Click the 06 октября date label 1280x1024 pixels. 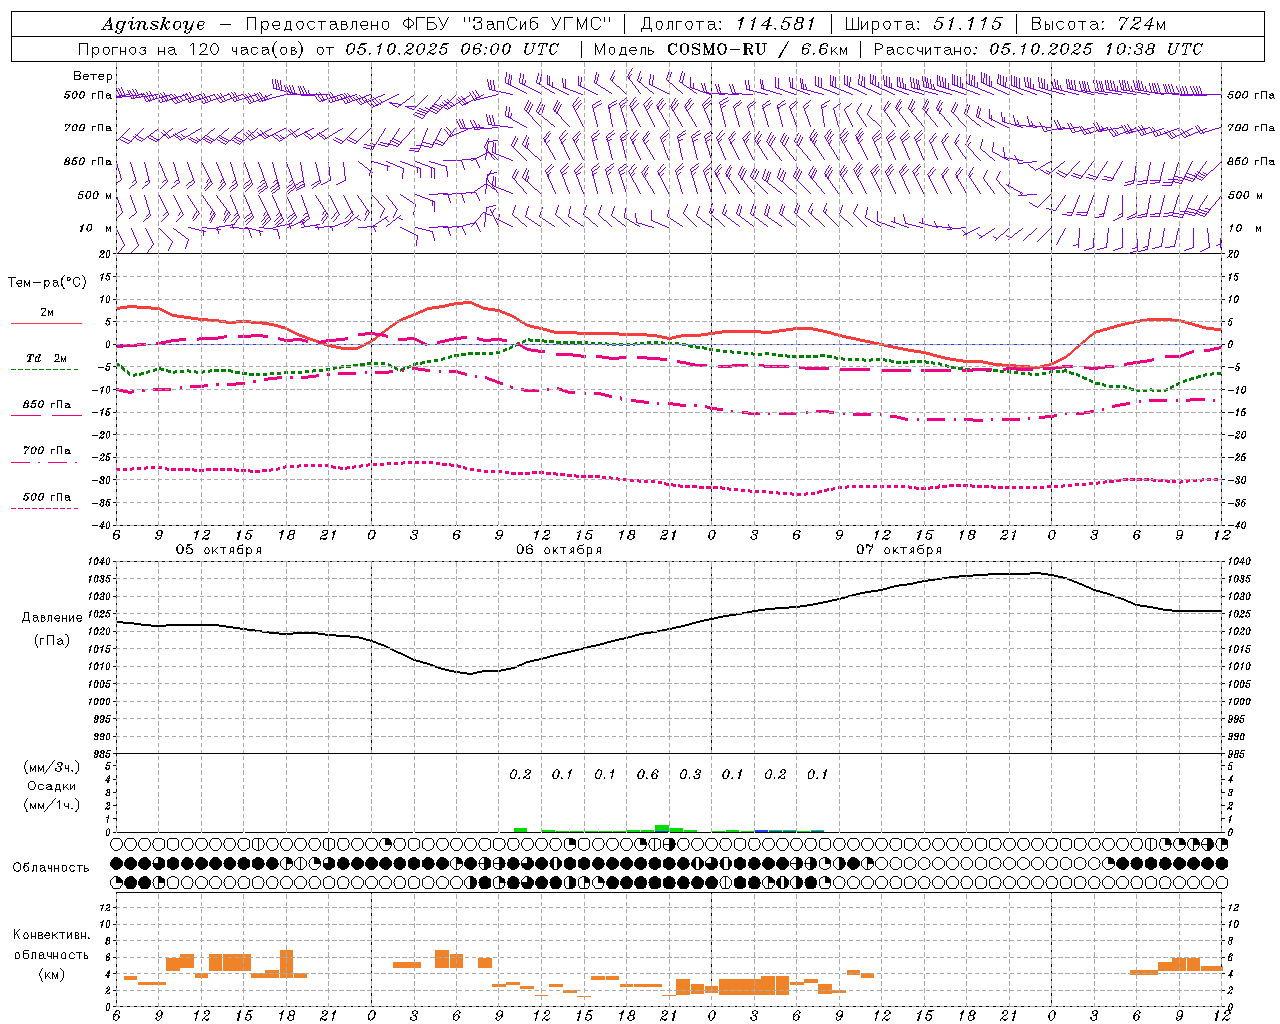click(559, 550)
